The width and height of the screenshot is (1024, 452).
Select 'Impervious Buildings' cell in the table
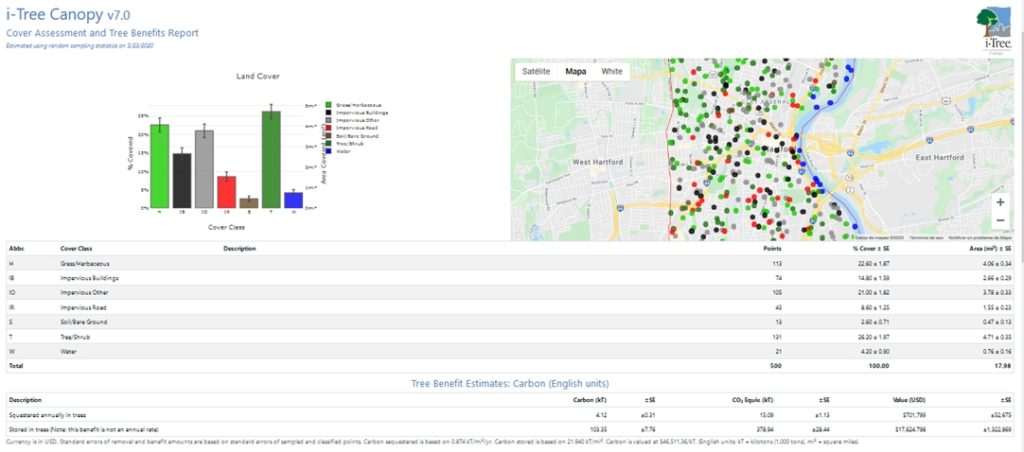tap(89, 278)
